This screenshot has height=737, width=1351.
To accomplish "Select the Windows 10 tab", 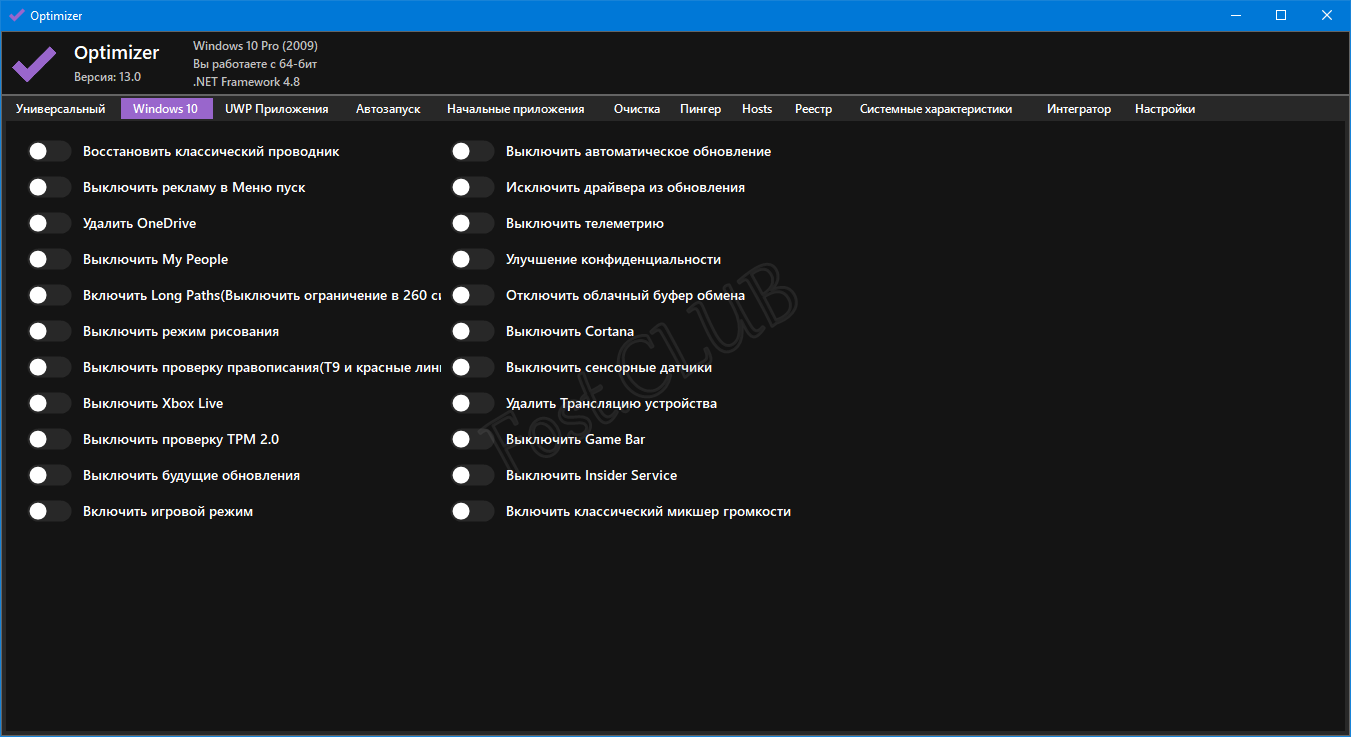I will pos(166,109).
